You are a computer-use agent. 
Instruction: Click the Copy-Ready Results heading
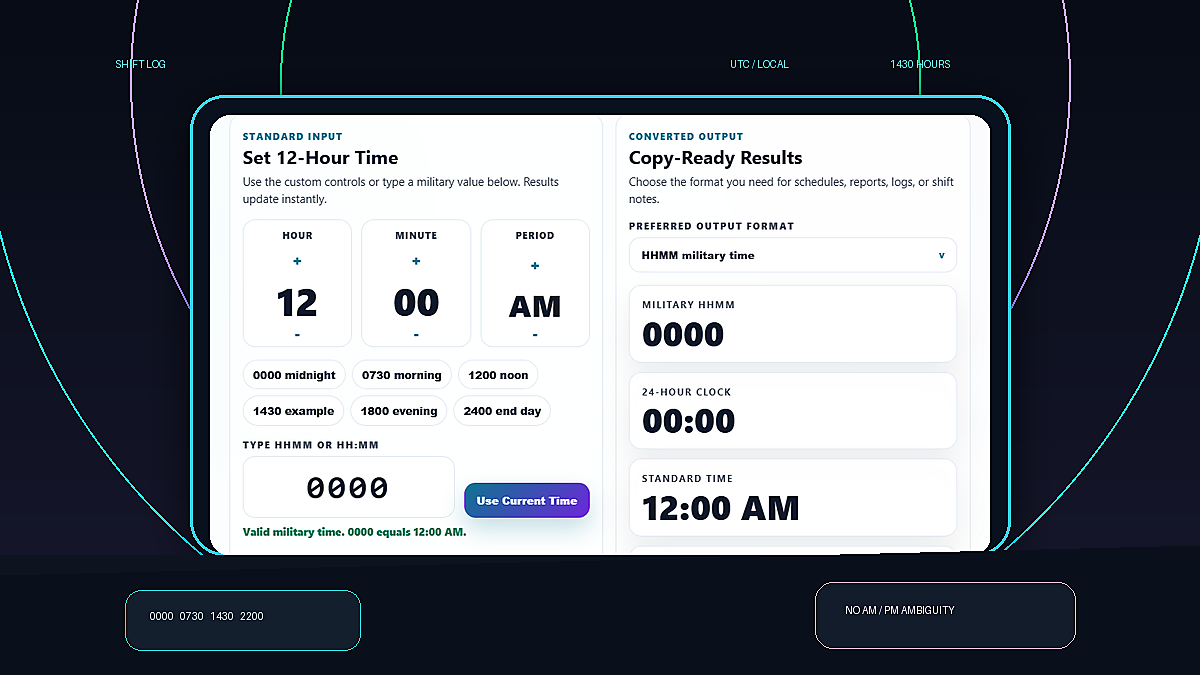(715, 158)
